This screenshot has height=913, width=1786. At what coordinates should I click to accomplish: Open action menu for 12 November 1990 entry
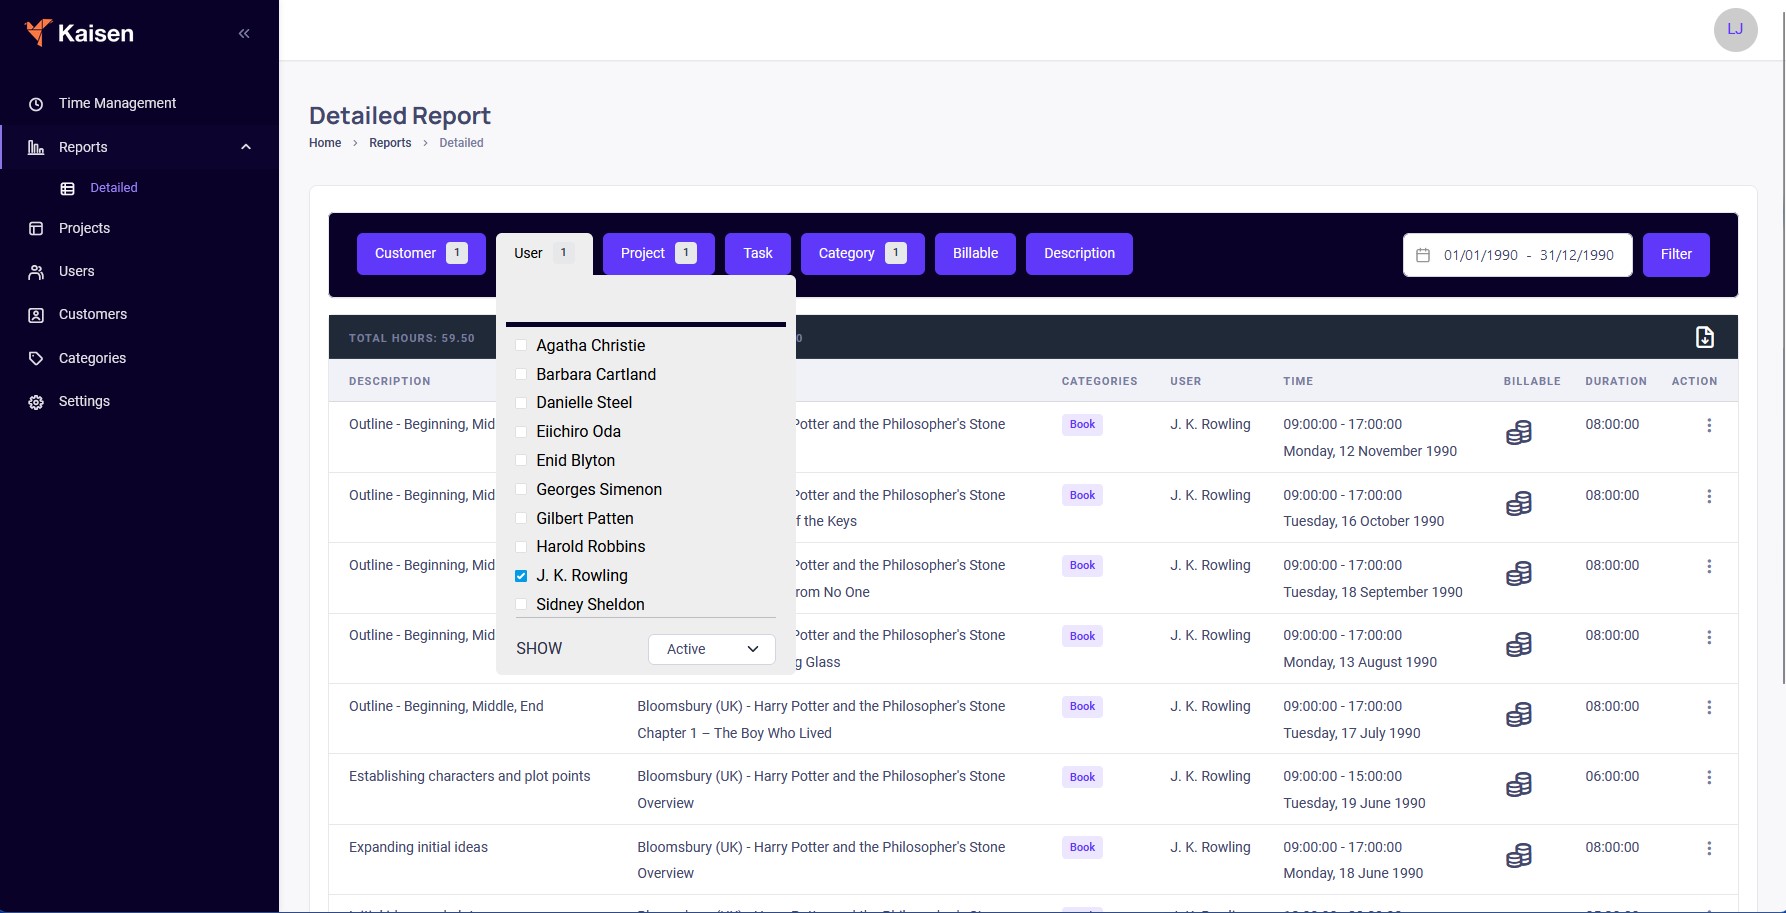[x=1709, y=425]
